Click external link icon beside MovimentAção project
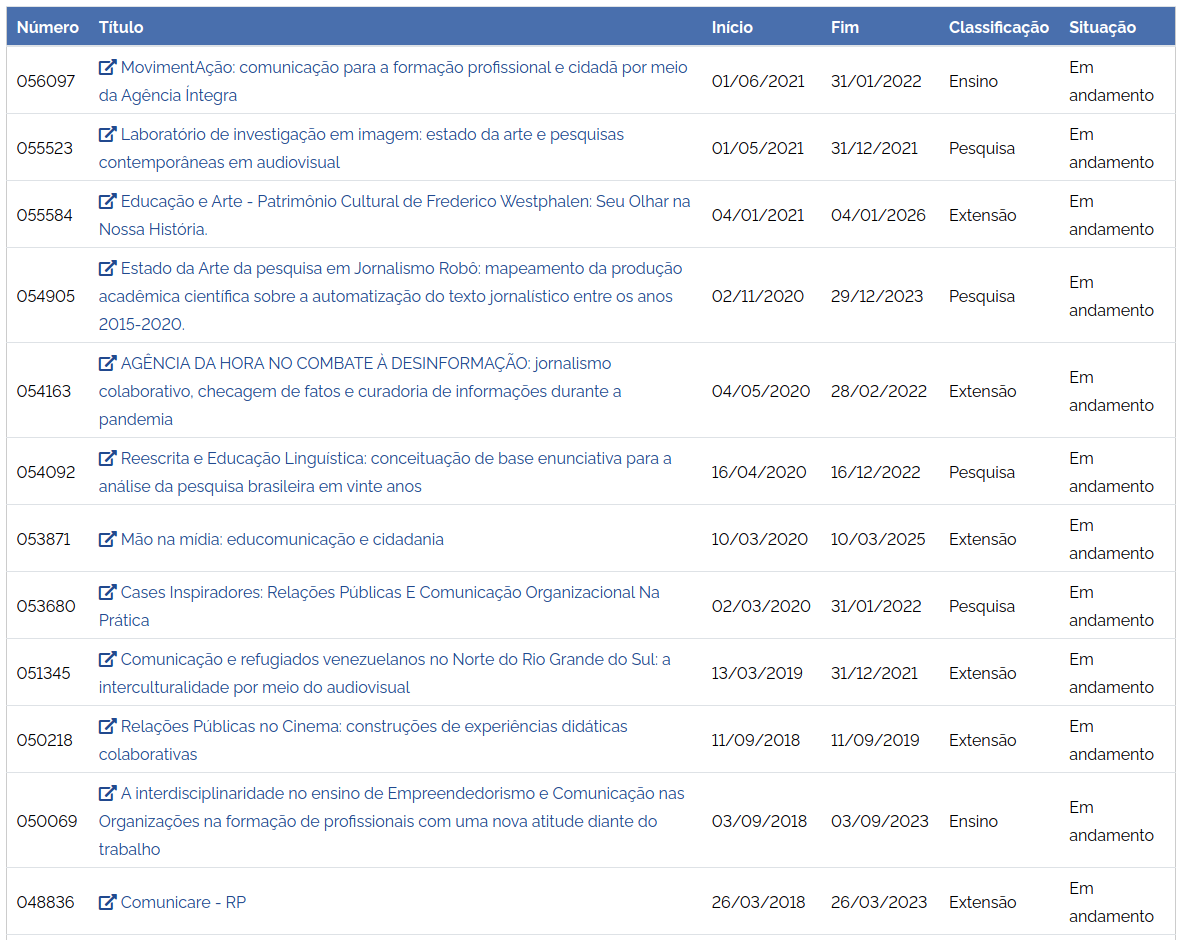The width and height of the screenshot is (1184, 940). pos(108,68)
